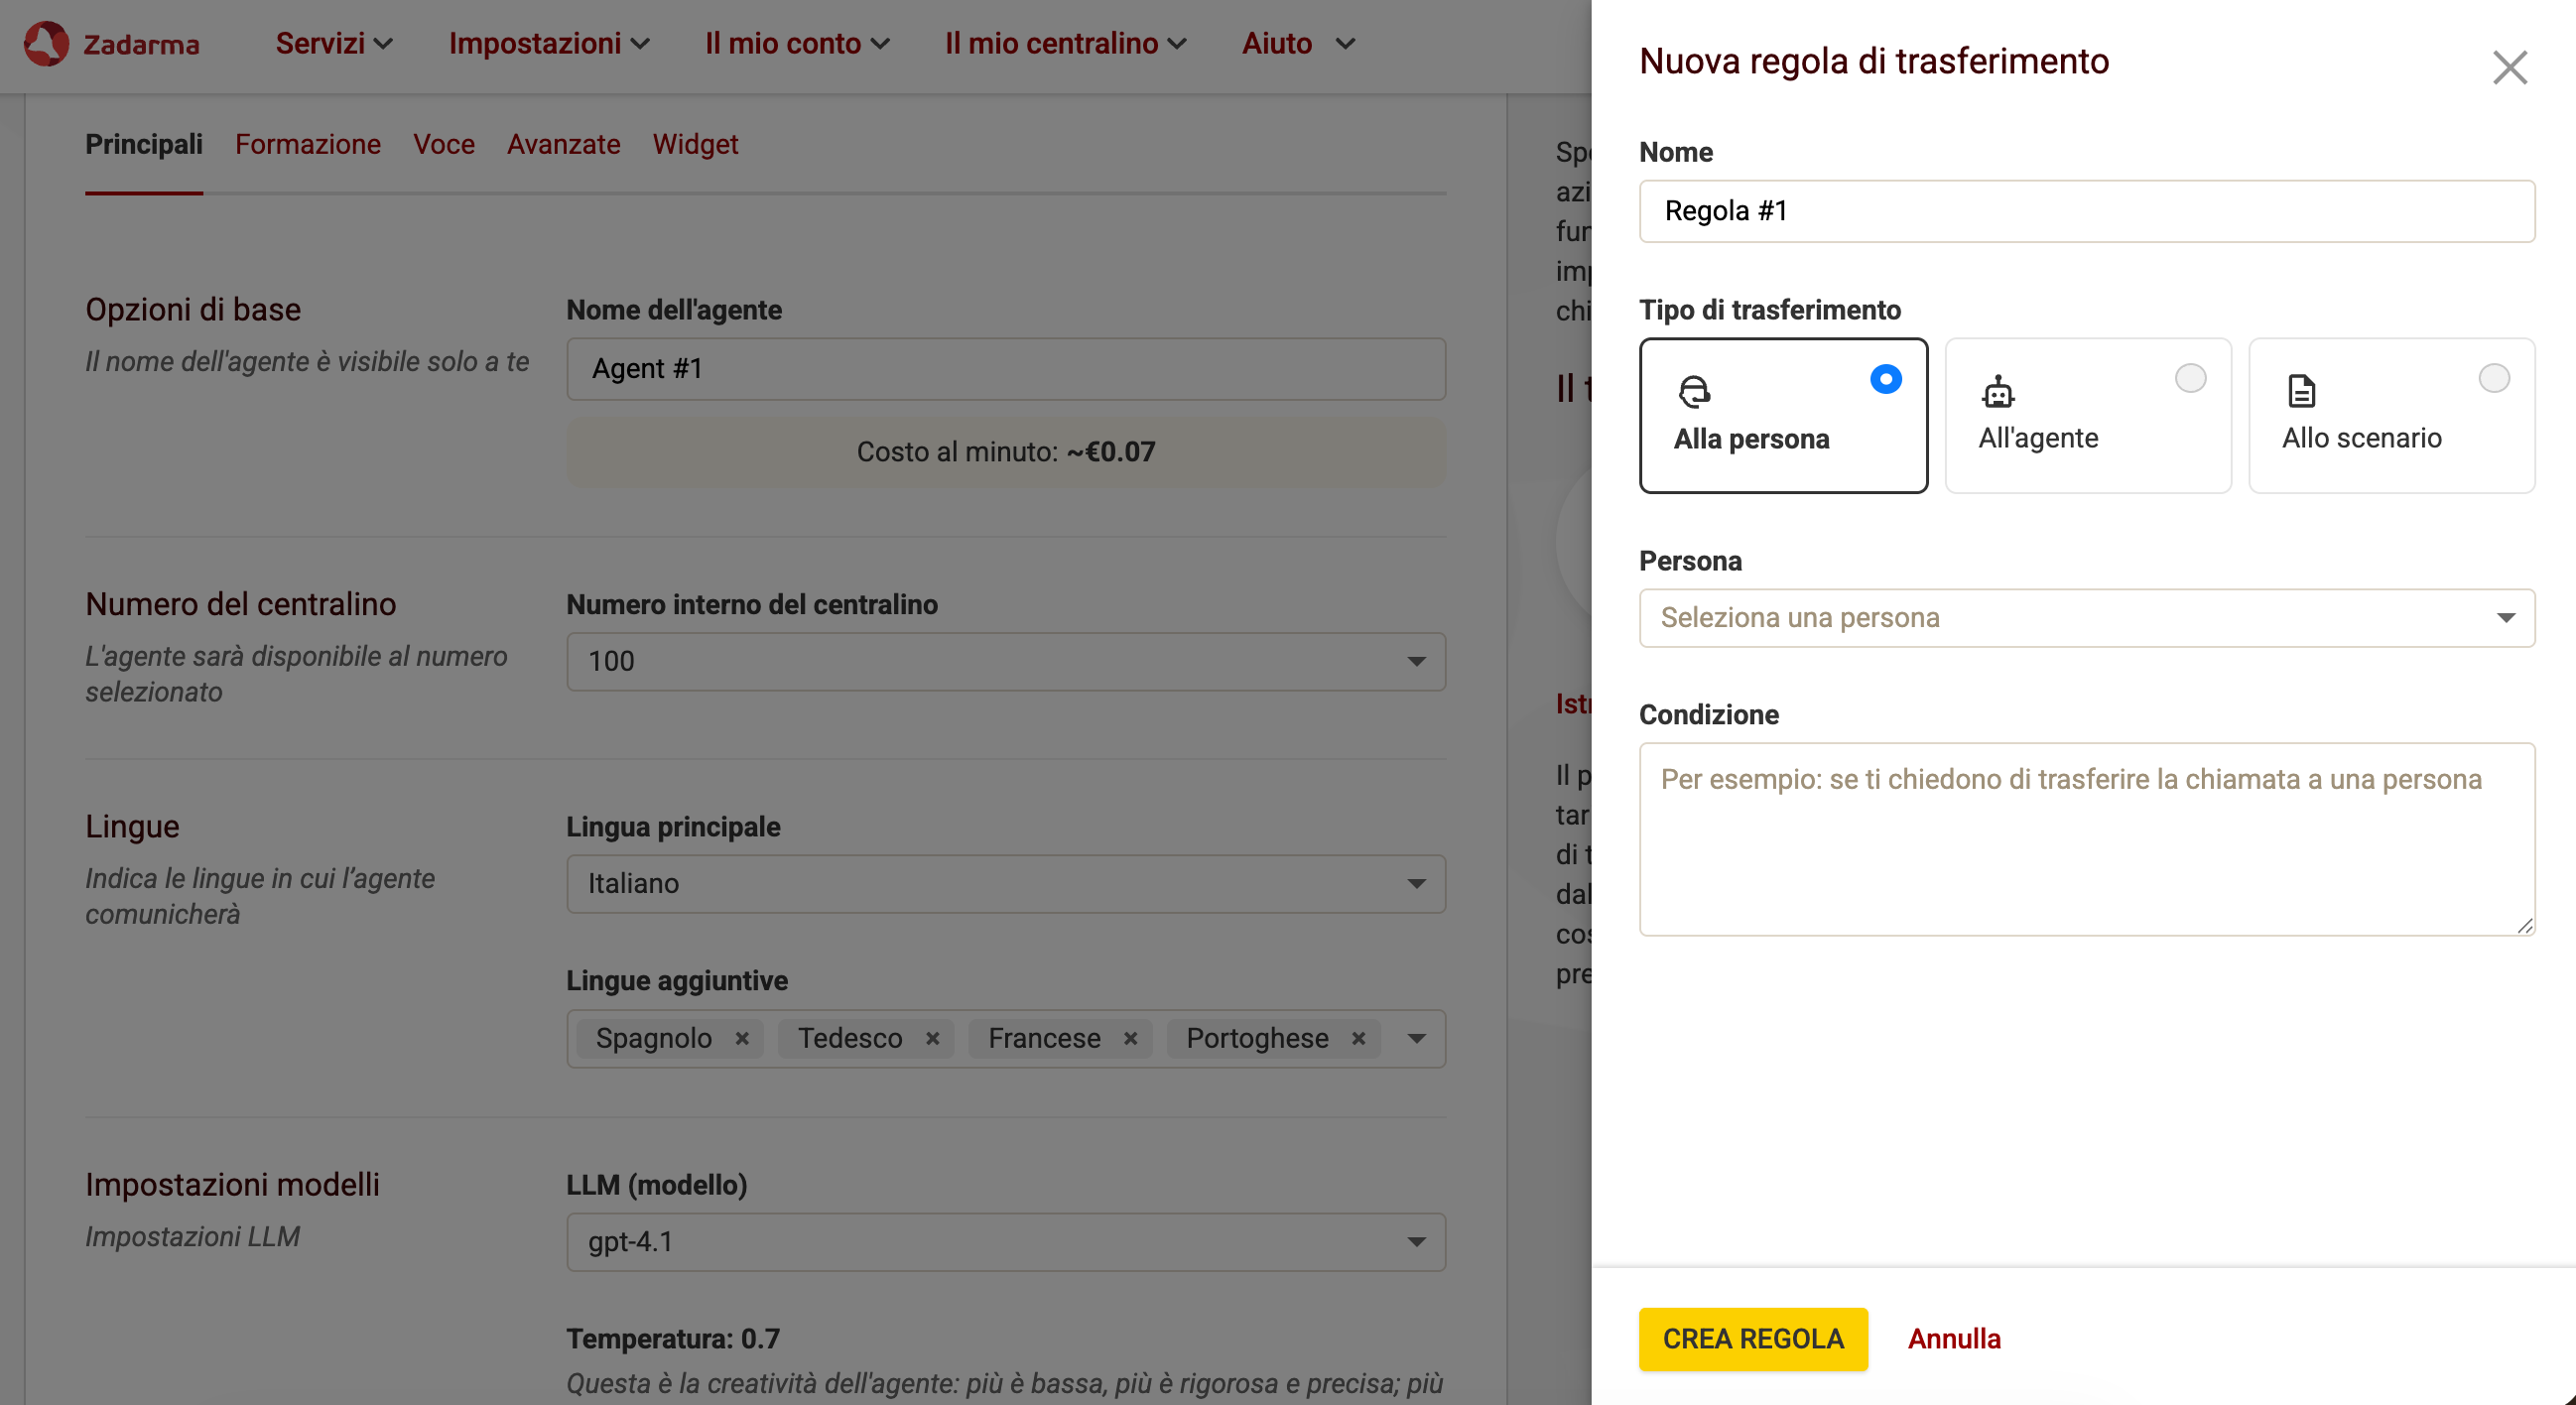Remove the Spagnolo language chip

[742, 1038]
